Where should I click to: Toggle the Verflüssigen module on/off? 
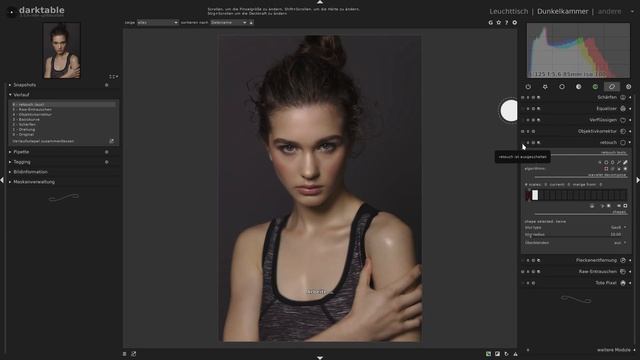point(523,120)
